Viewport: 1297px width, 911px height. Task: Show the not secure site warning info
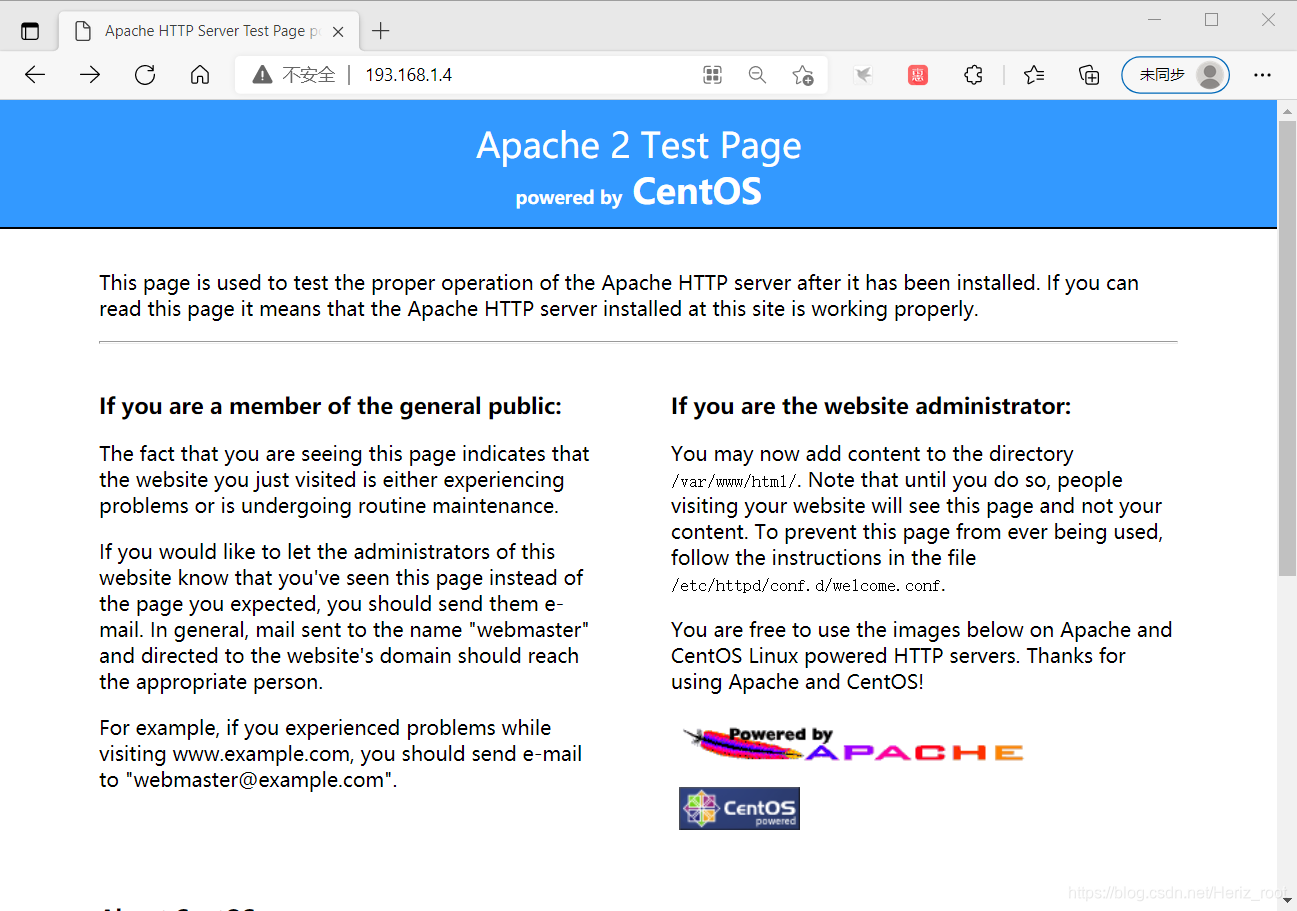pos(294,75)
